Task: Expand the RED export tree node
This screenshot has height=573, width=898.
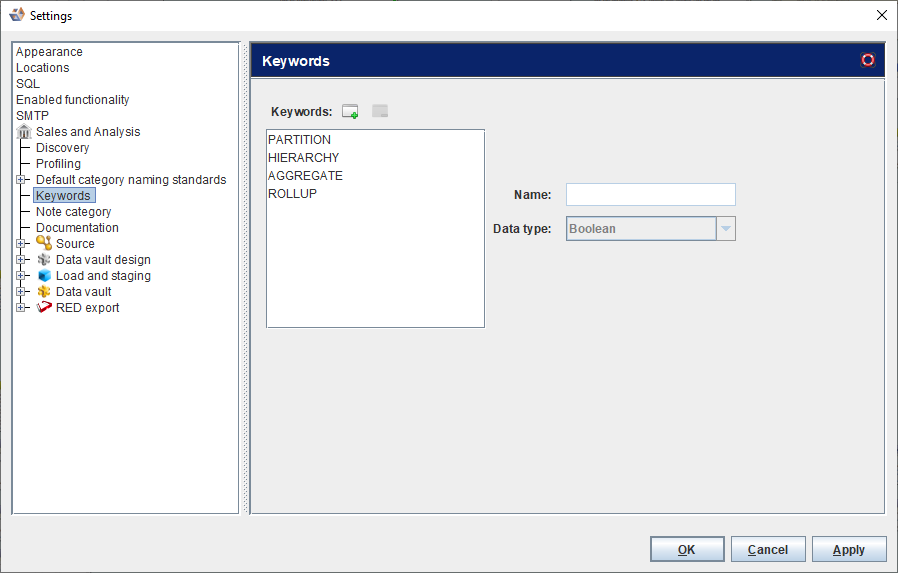Action: 21,308
